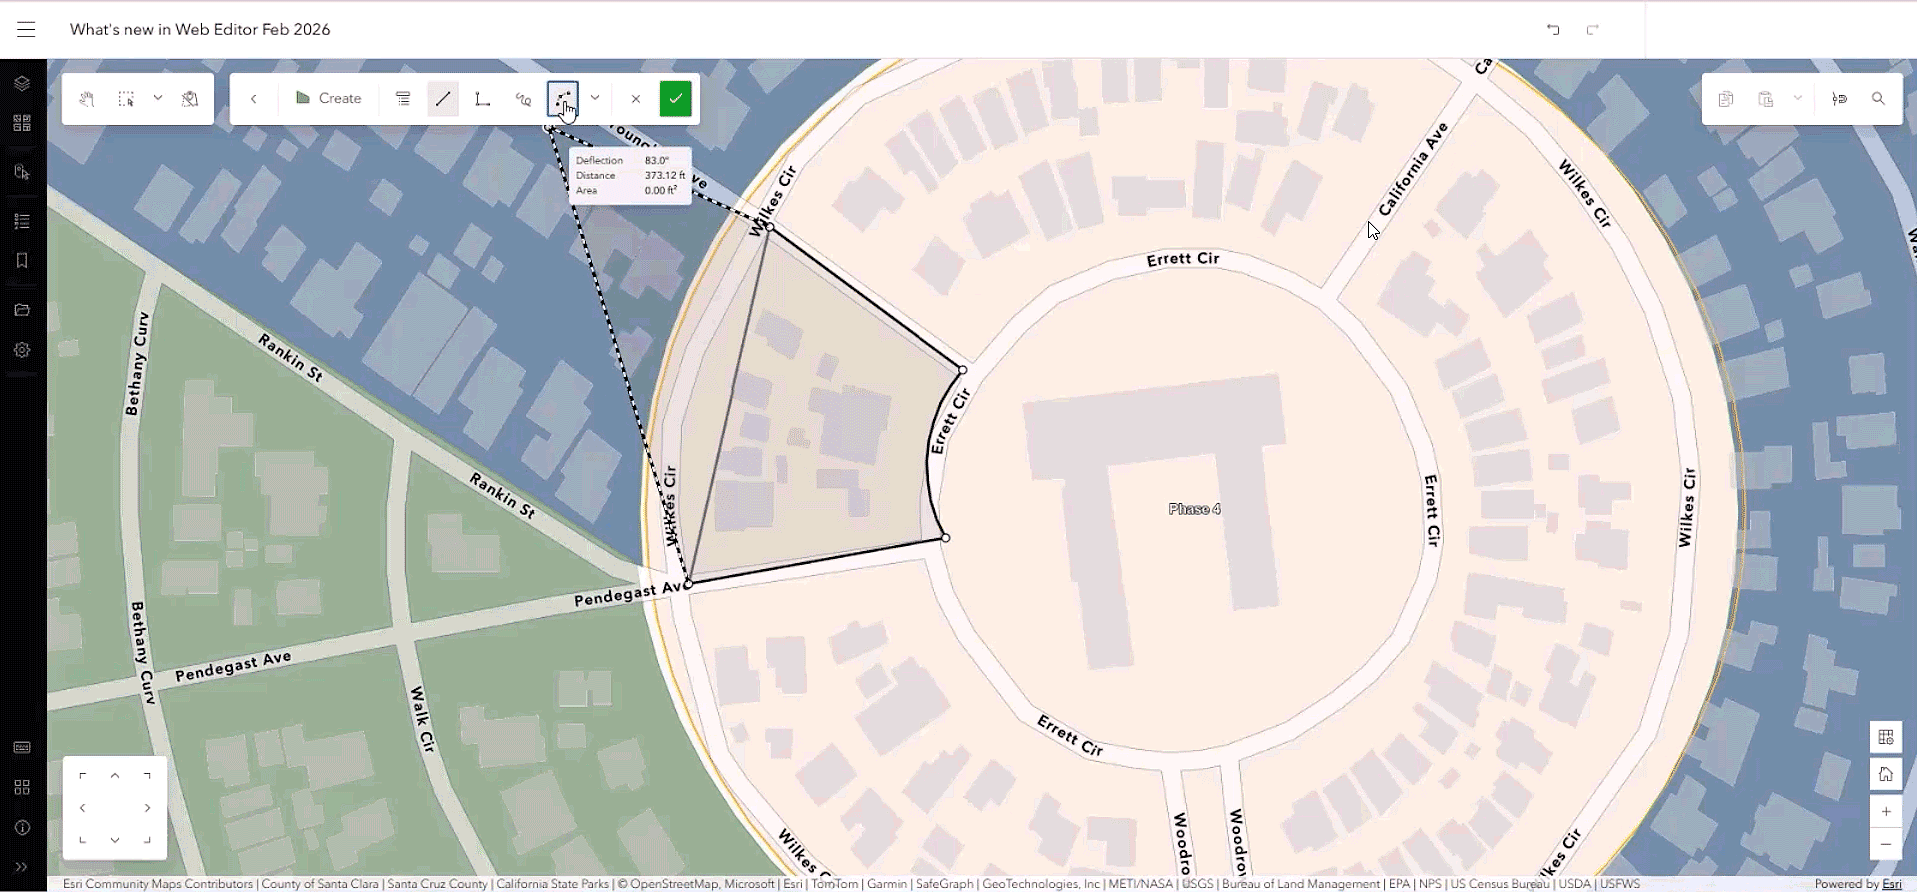Viewport: 1917px width, 892px height.
Task: Select the pan hand tool
Action: (x=87, y=99)
